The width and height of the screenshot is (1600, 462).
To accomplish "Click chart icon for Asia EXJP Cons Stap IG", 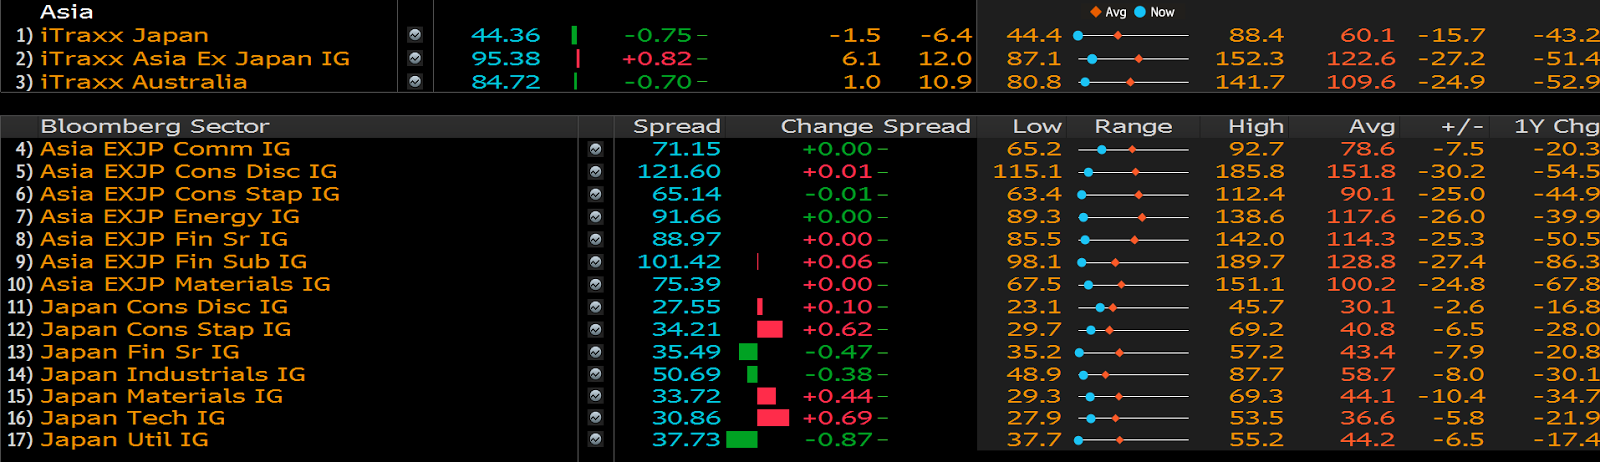I will click(x=595, y=194).
